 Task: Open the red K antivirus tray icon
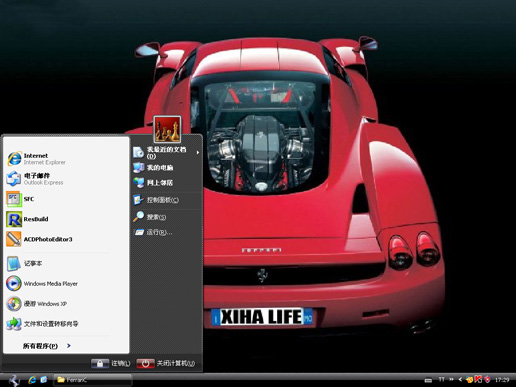[x=478, y=379]
